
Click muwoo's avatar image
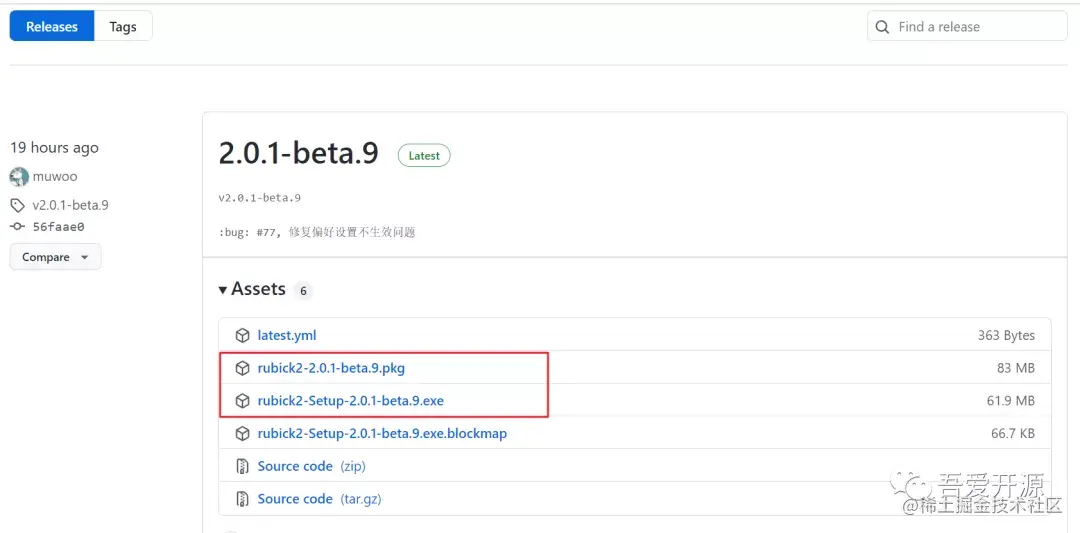(x=19, y=176)
